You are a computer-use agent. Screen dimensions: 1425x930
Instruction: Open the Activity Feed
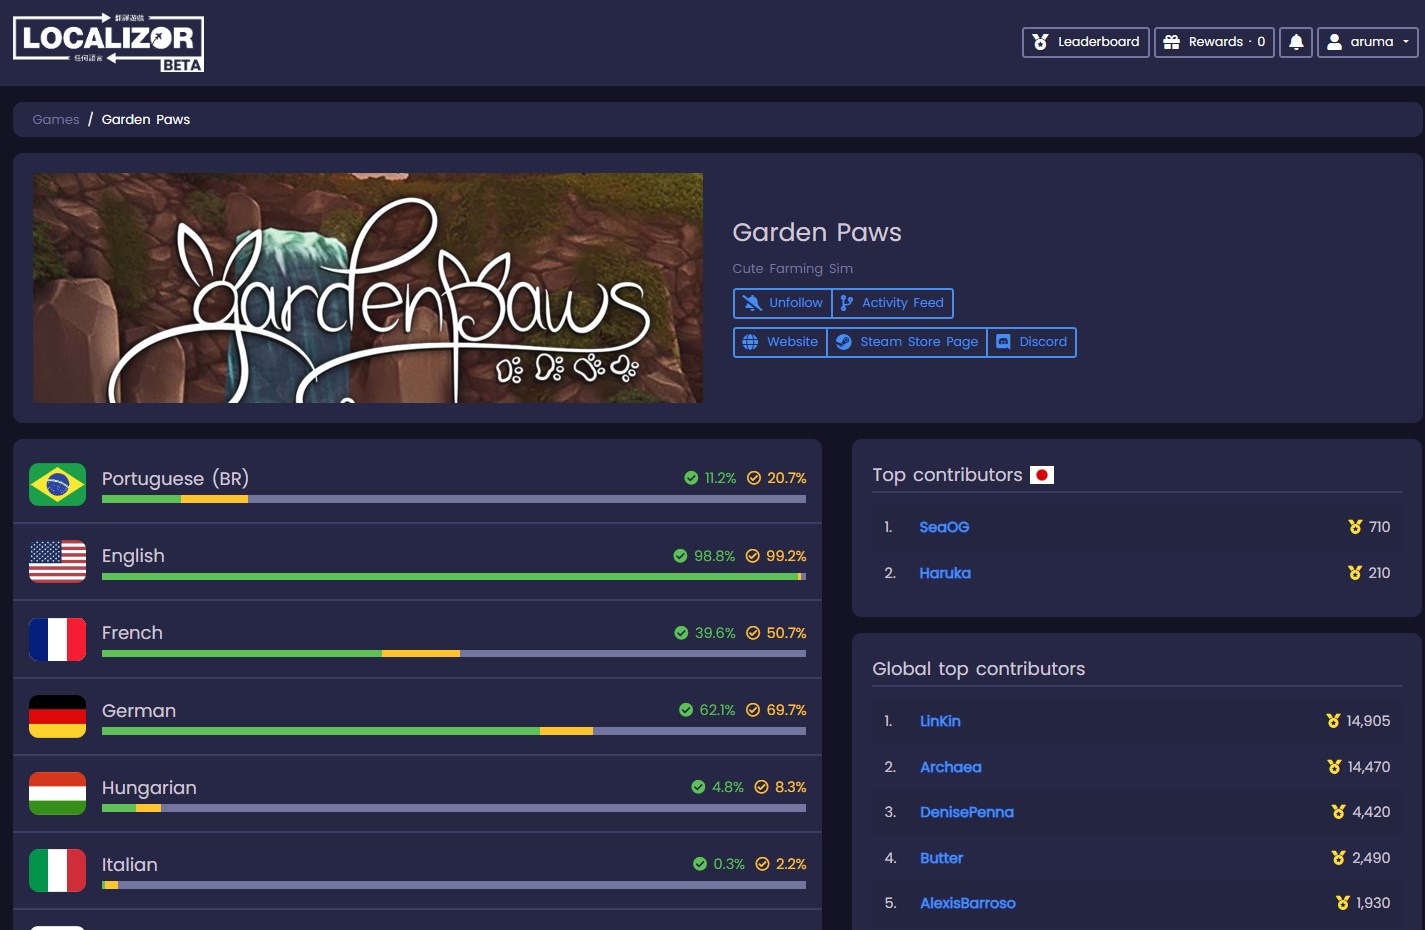[x=892, y=303]
